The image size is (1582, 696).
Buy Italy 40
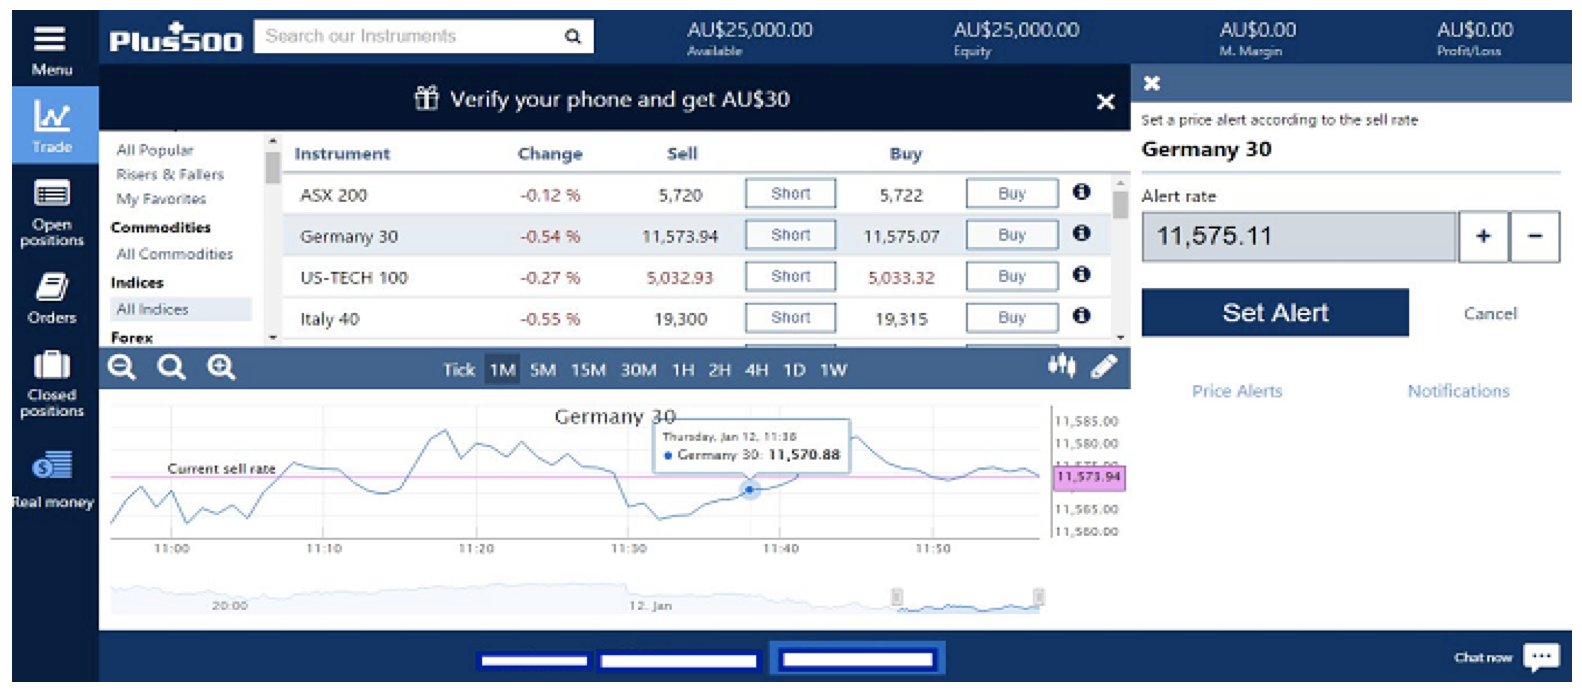click(x=1012, y=318)
